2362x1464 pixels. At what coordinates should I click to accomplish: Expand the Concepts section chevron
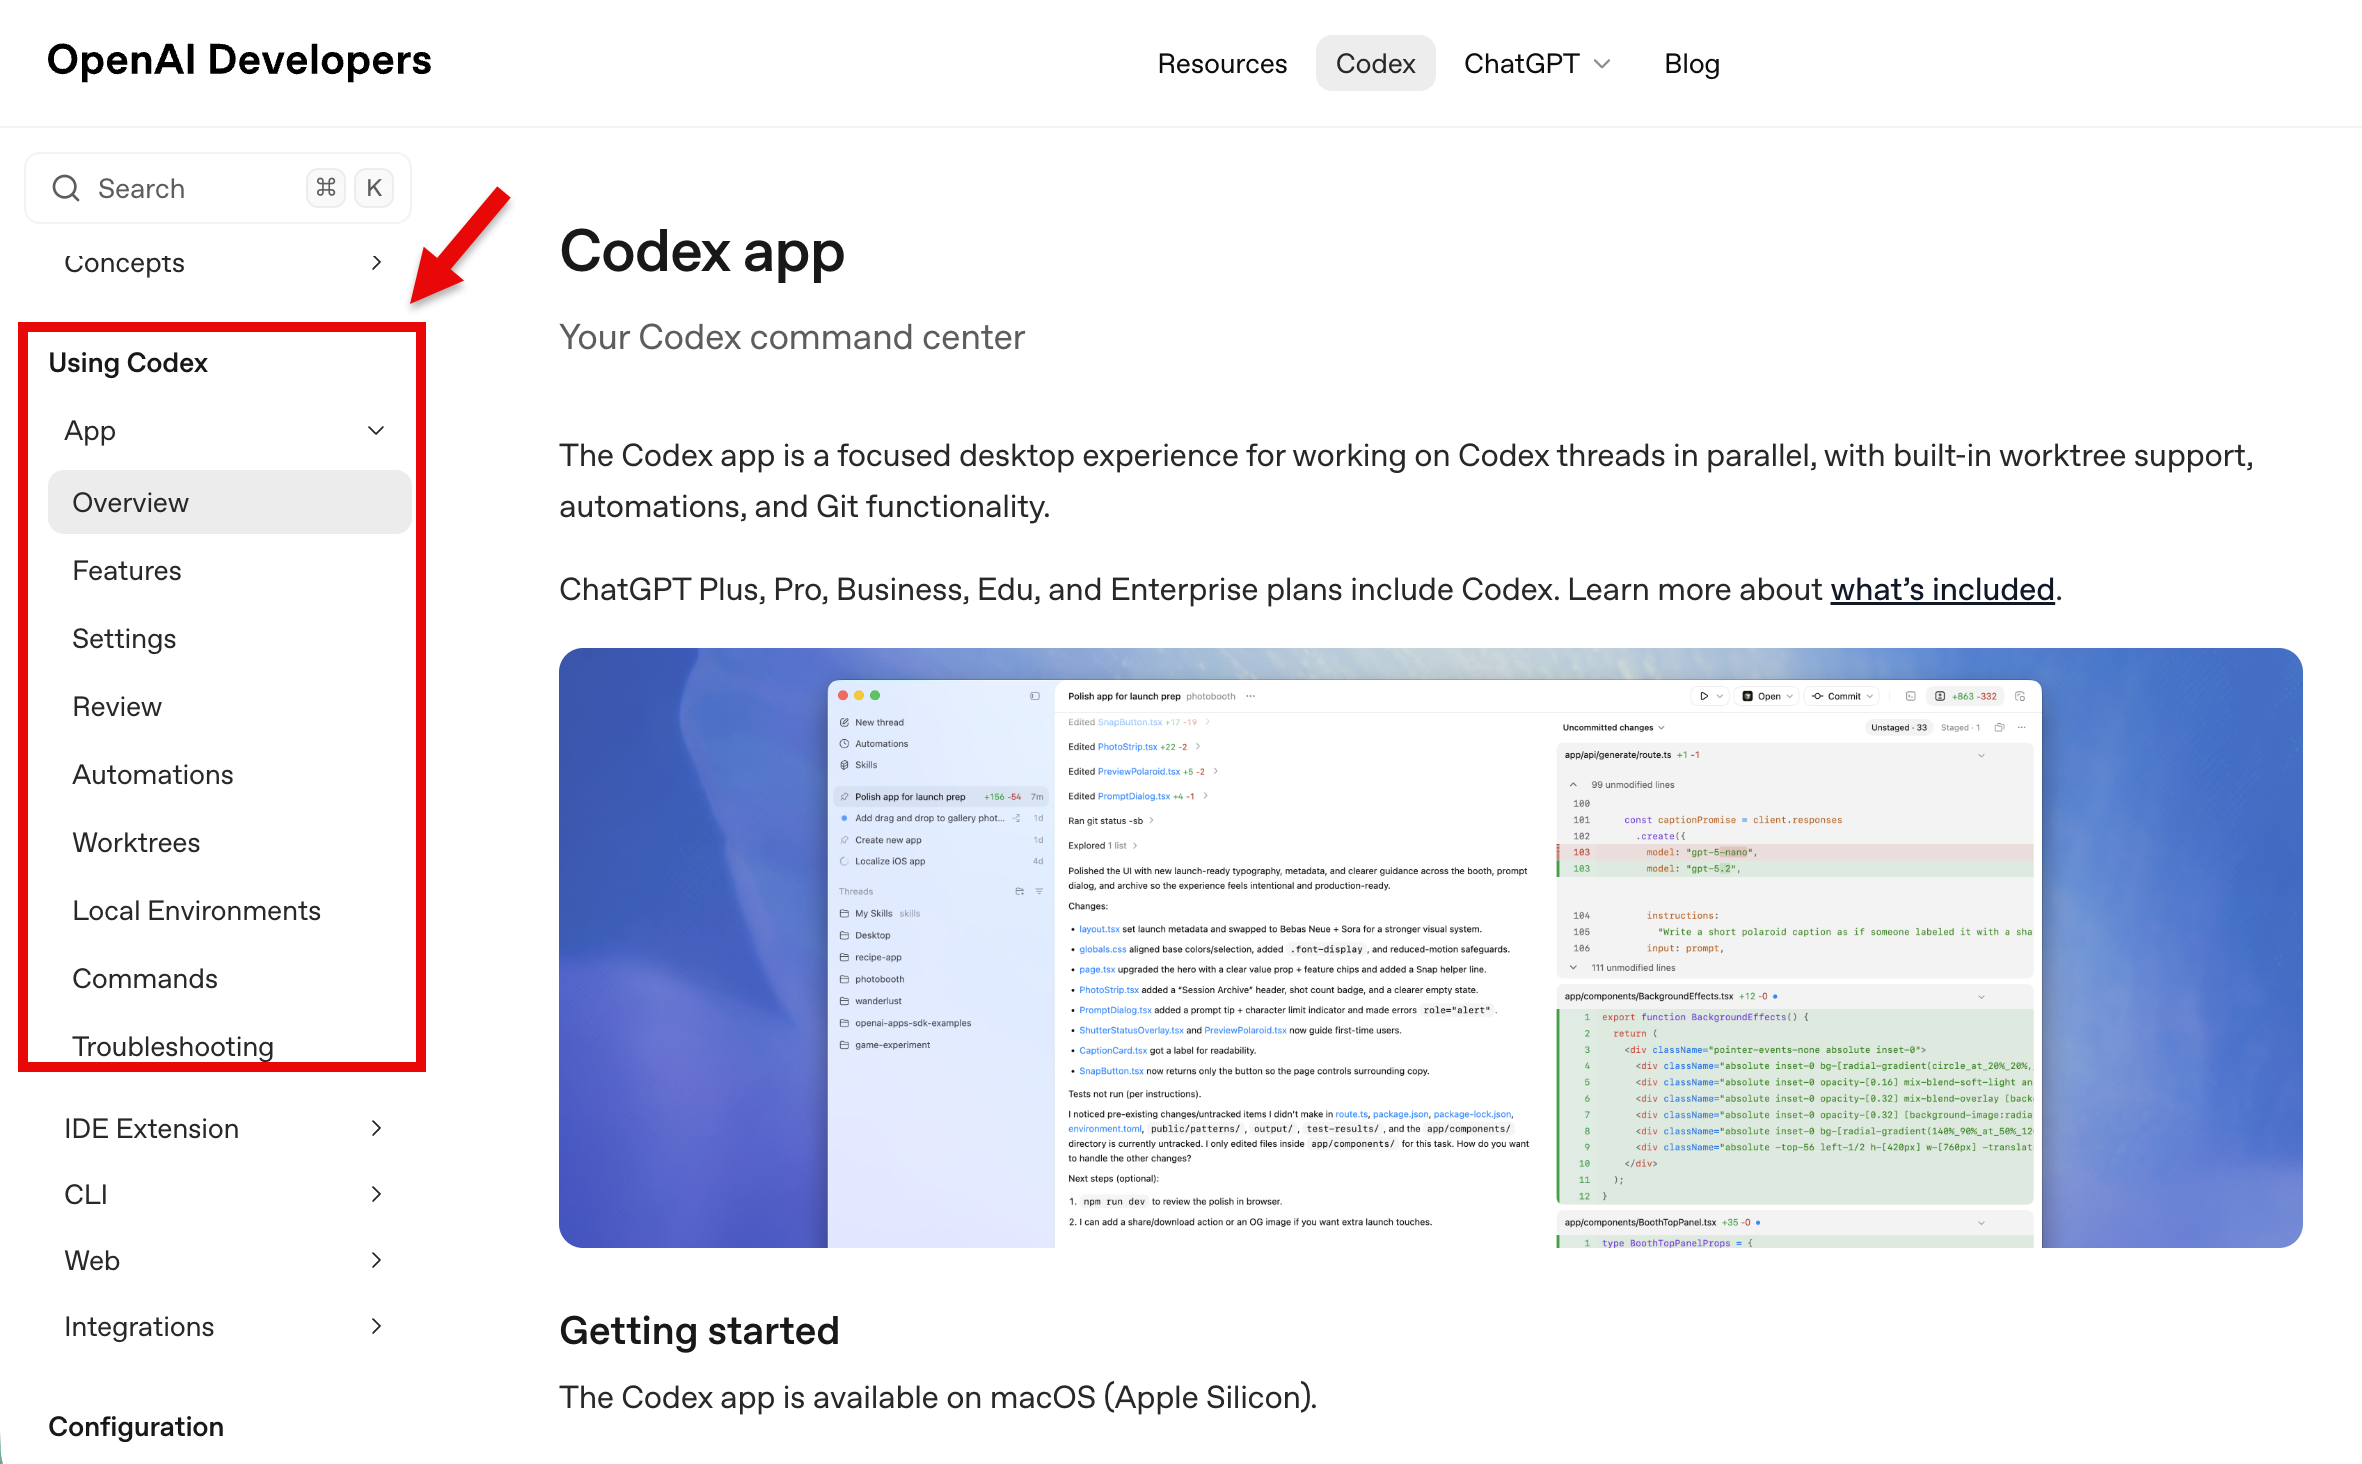tap(376, 263)
